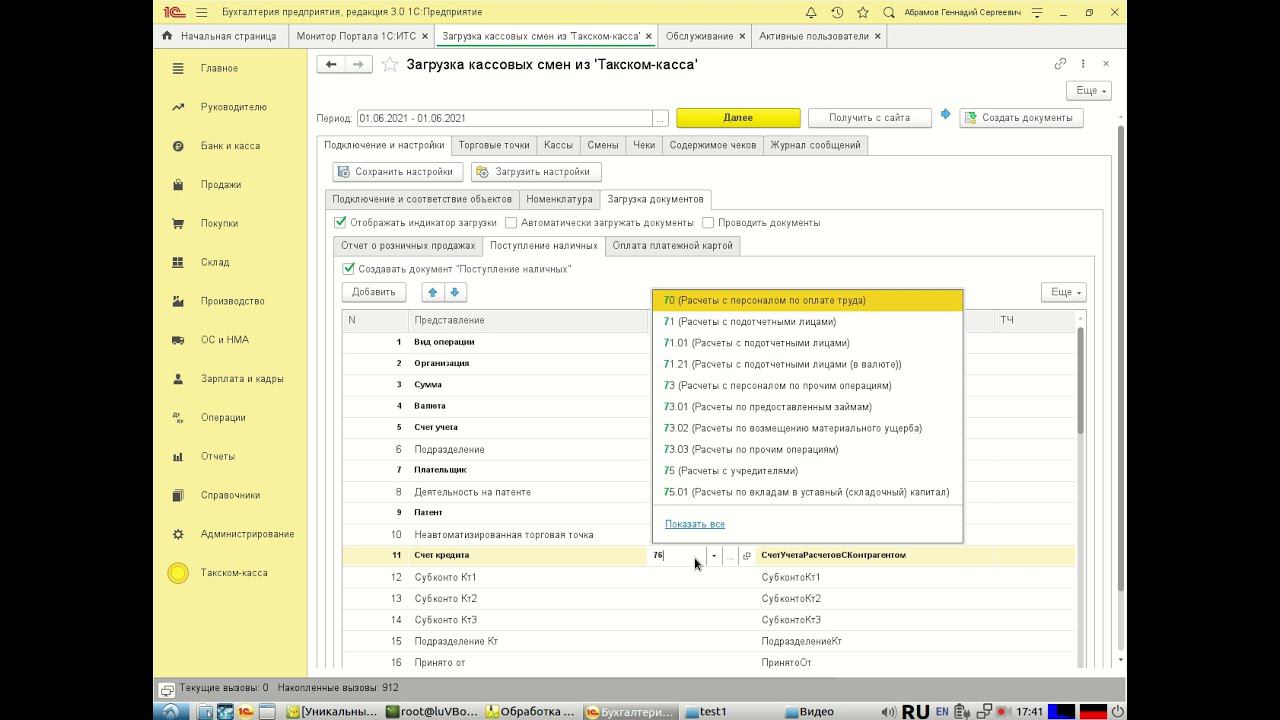Viewport: 1280px width, 720px height.
Task: Switch to Смены tab
Action: (603, 145)
